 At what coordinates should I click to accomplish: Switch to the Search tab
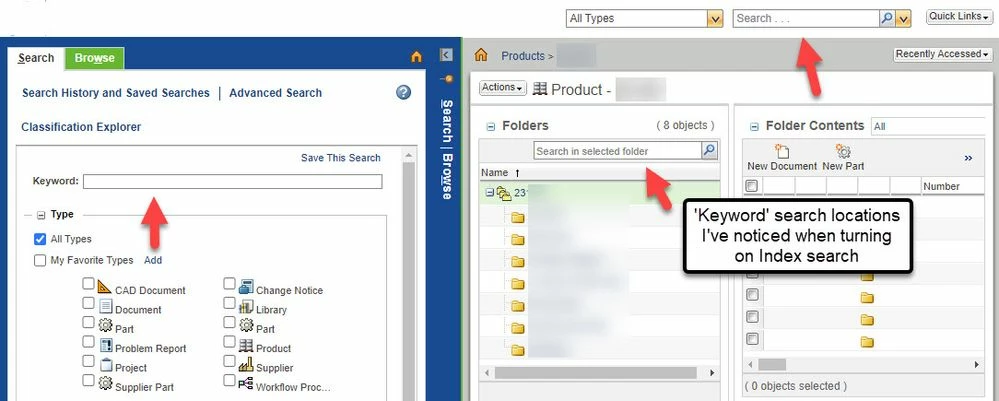(36, 58)
